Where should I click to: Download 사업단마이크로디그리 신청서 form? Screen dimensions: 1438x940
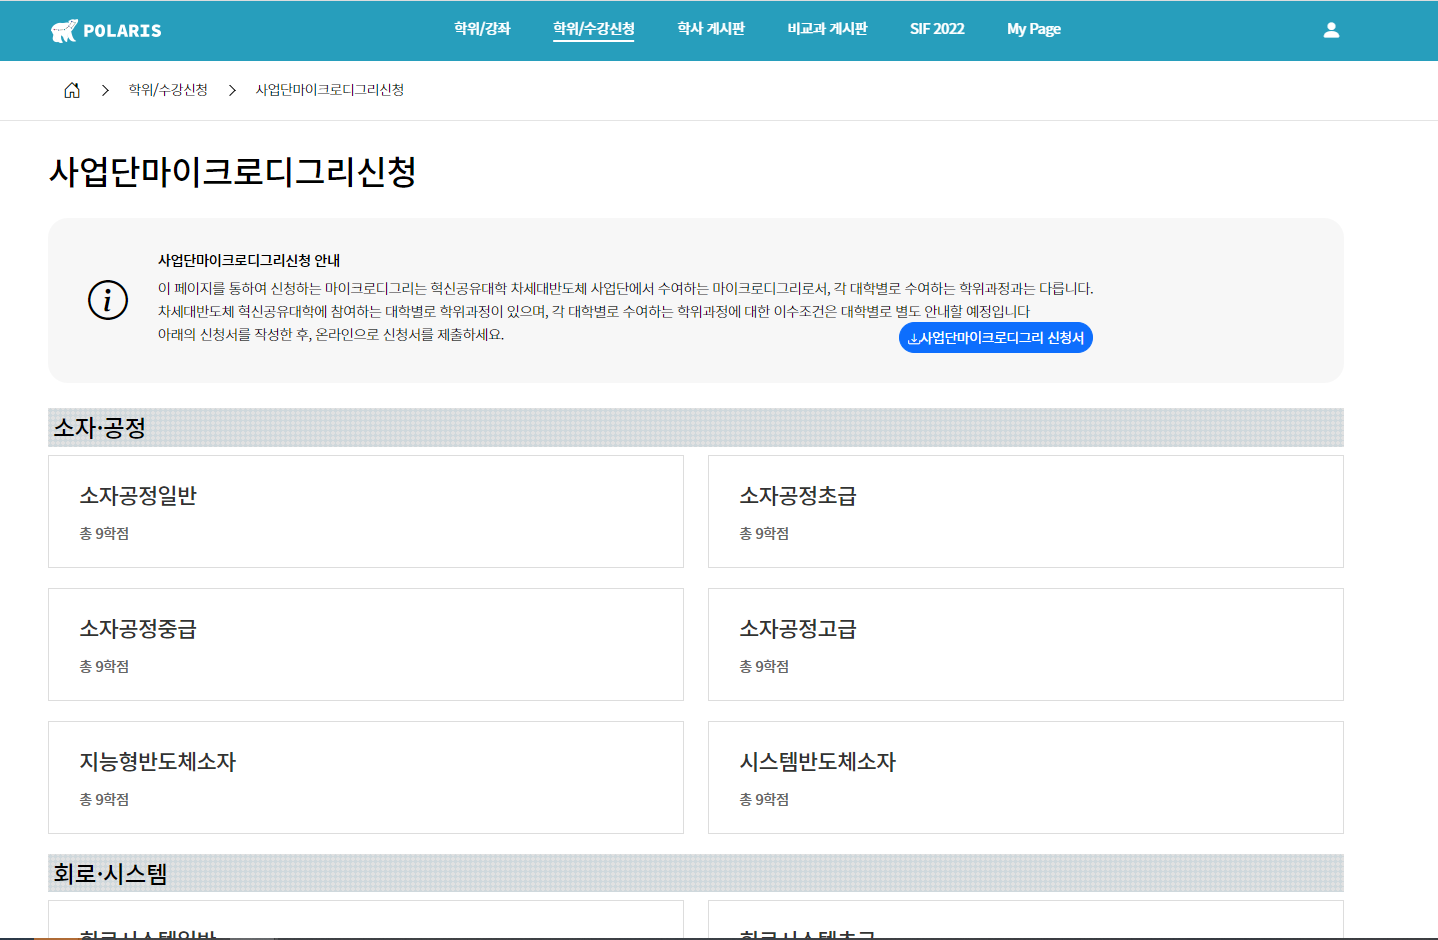[996, 338]
